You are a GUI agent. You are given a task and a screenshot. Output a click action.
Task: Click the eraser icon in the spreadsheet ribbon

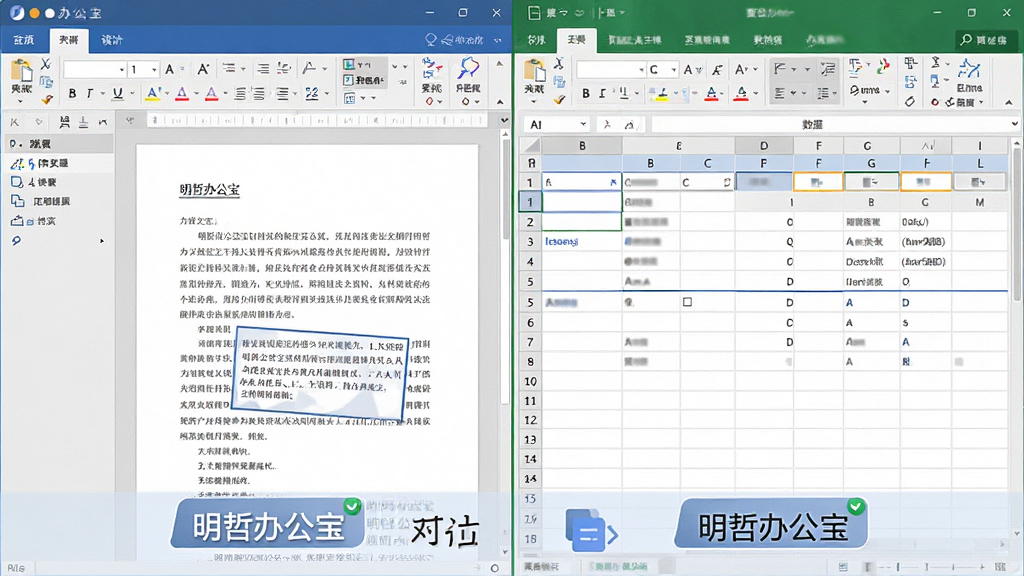(x=910, y=102)
